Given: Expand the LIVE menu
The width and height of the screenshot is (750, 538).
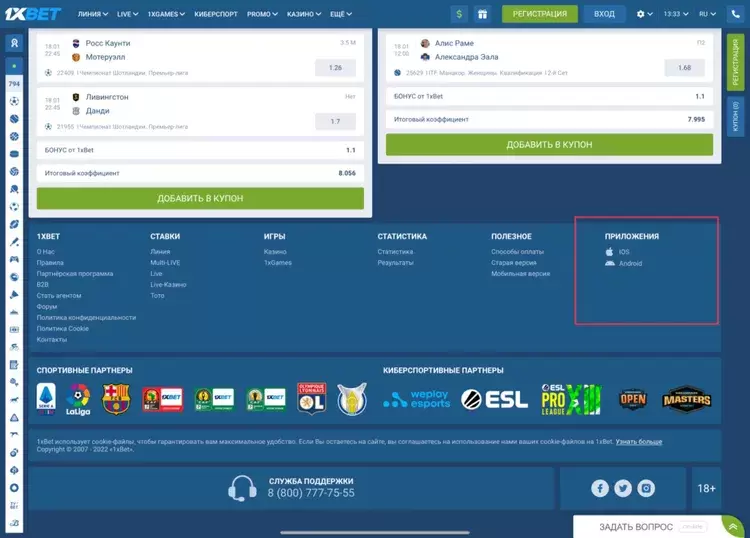Looking at the screenshot, I should pos(127,14).
